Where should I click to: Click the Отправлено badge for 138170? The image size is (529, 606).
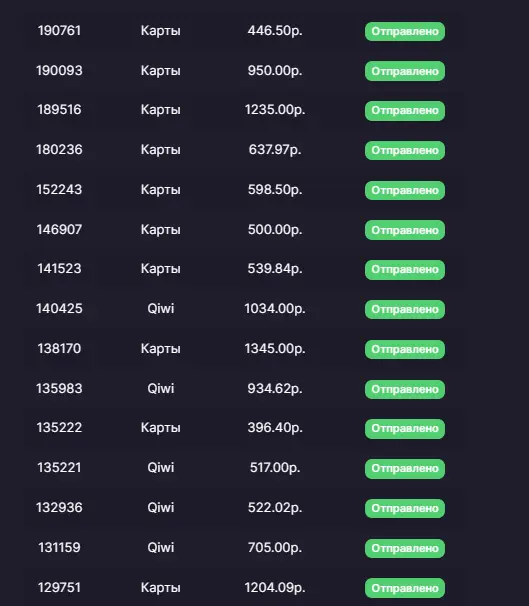pyautogui.click(x=405, y=349)
